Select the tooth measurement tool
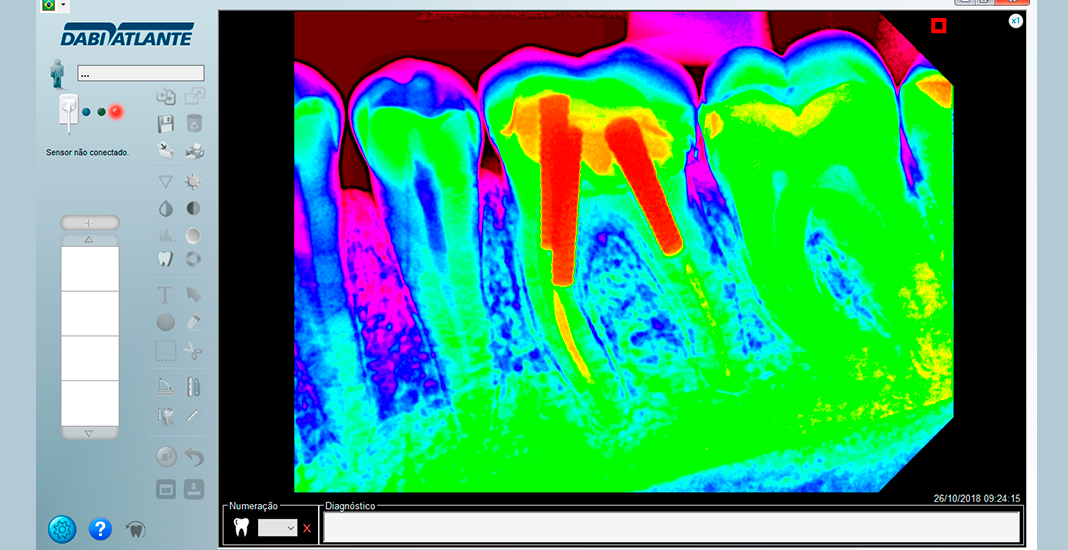The width and height of the screenshot is (1068, 550). point(166,415)
